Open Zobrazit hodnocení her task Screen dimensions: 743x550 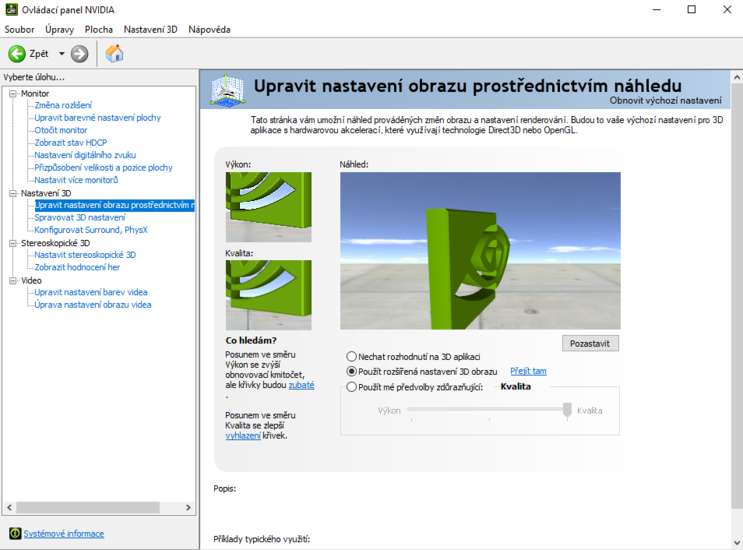point(77,267)
